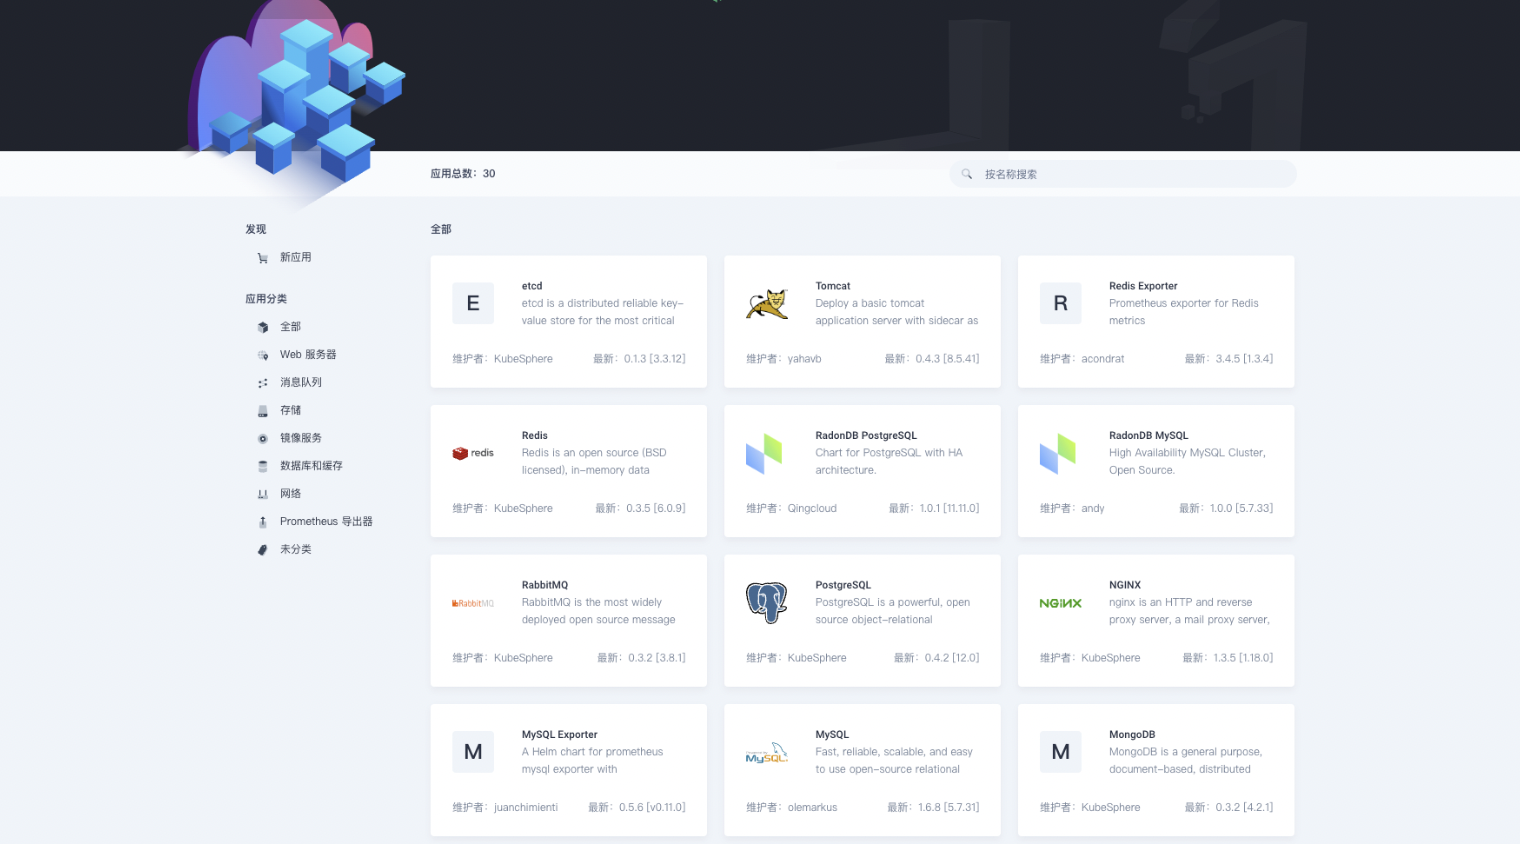Click the RadonDB PostgreSQL logo icon
1520x844 pixels.
click(x=764, y=453)
